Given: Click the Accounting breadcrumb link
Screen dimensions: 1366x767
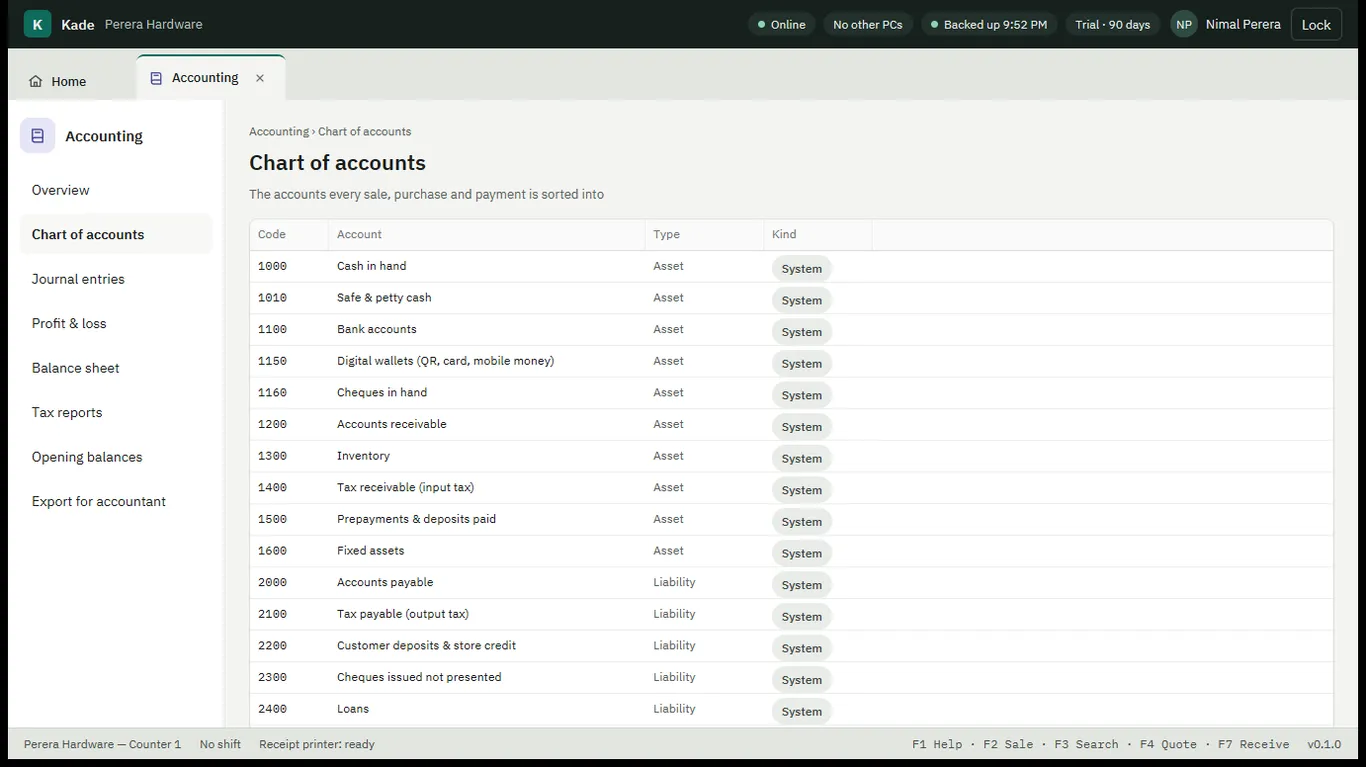Looking at the screenshot, I should tap(279, 131).
